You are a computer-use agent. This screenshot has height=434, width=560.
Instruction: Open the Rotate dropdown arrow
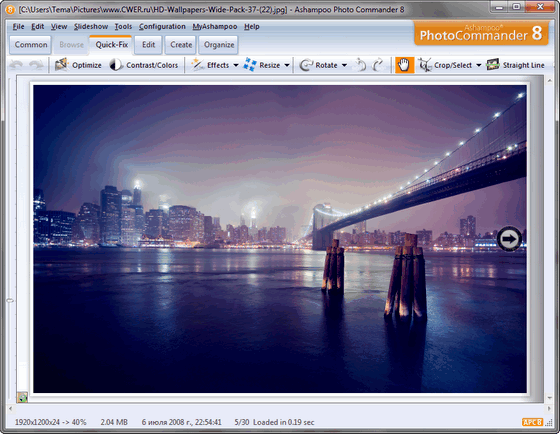point(344,65)
